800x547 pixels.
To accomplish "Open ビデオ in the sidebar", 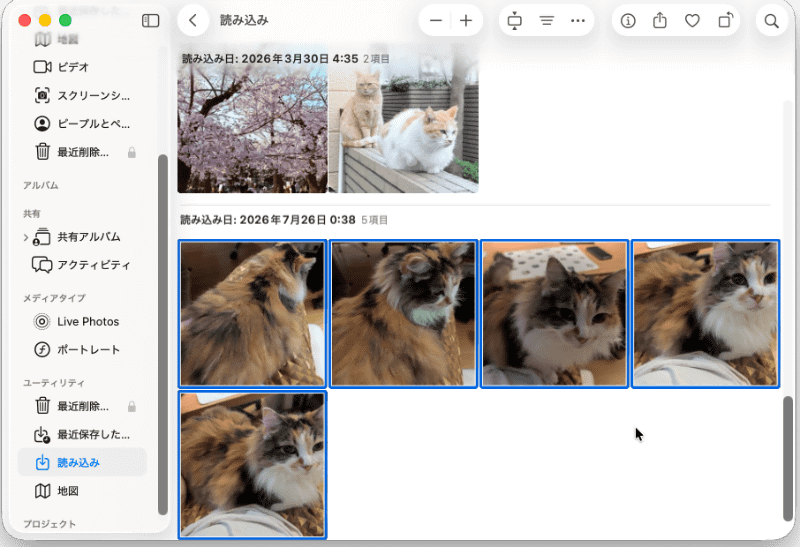I will click(83, 67).
